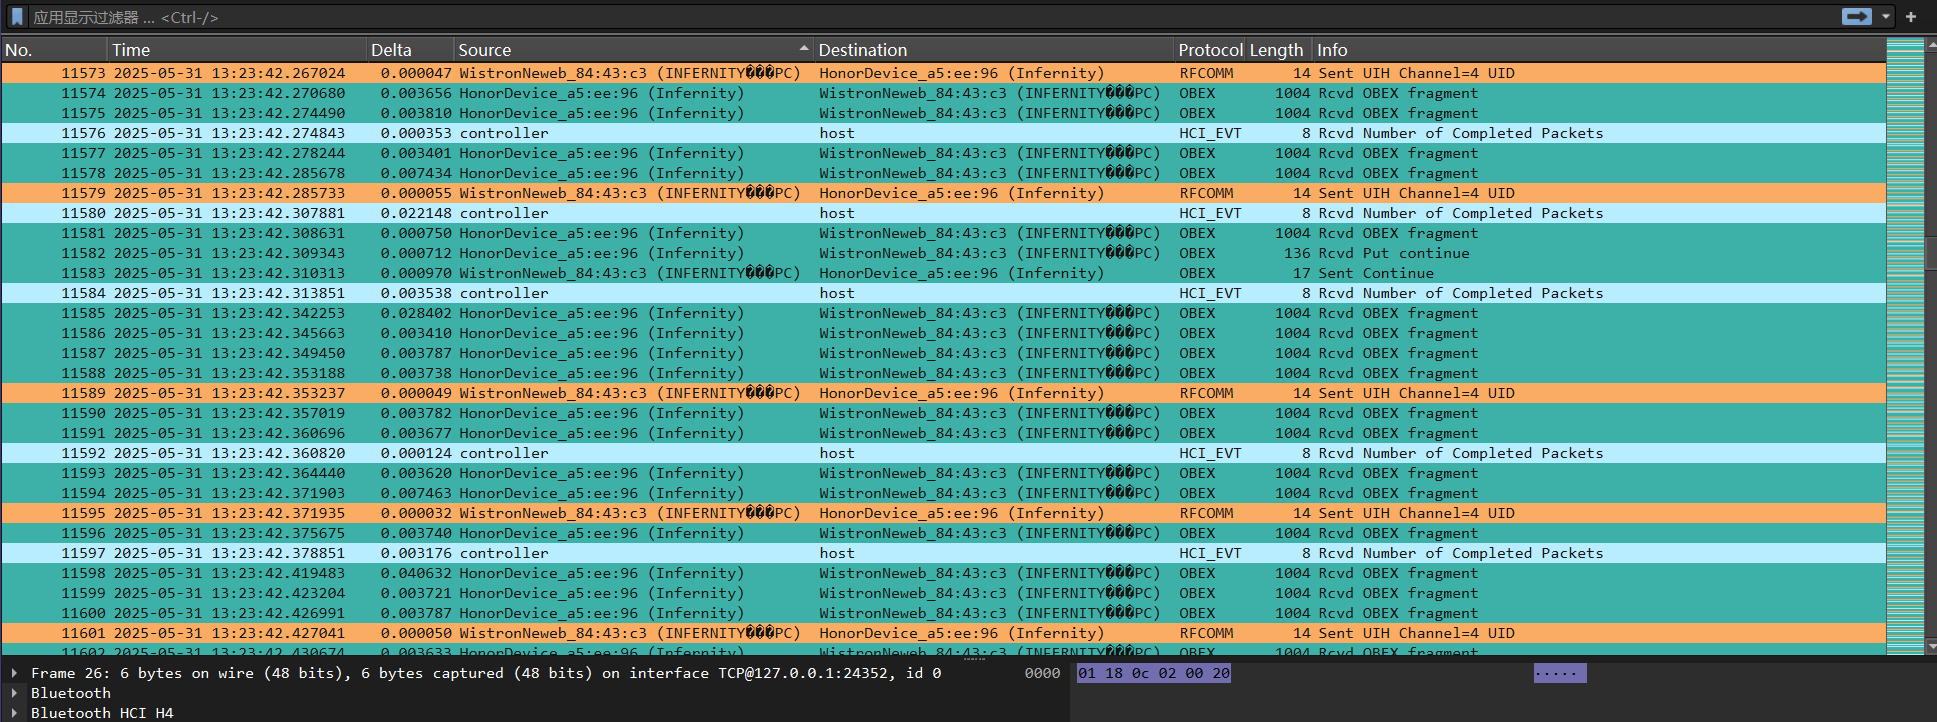Screen dimensions: 1937x722
Task: Click the sort arrow in Source column header
Action: click(x=804, y=49)
